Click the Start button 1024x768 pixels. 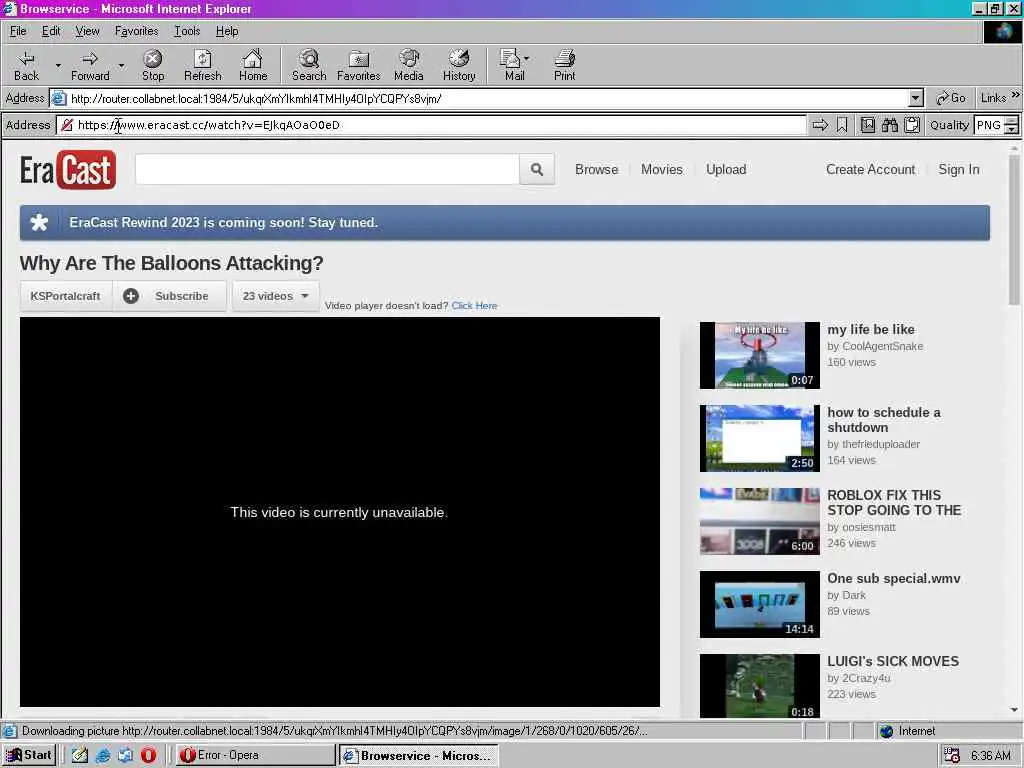tap(29, 755)
